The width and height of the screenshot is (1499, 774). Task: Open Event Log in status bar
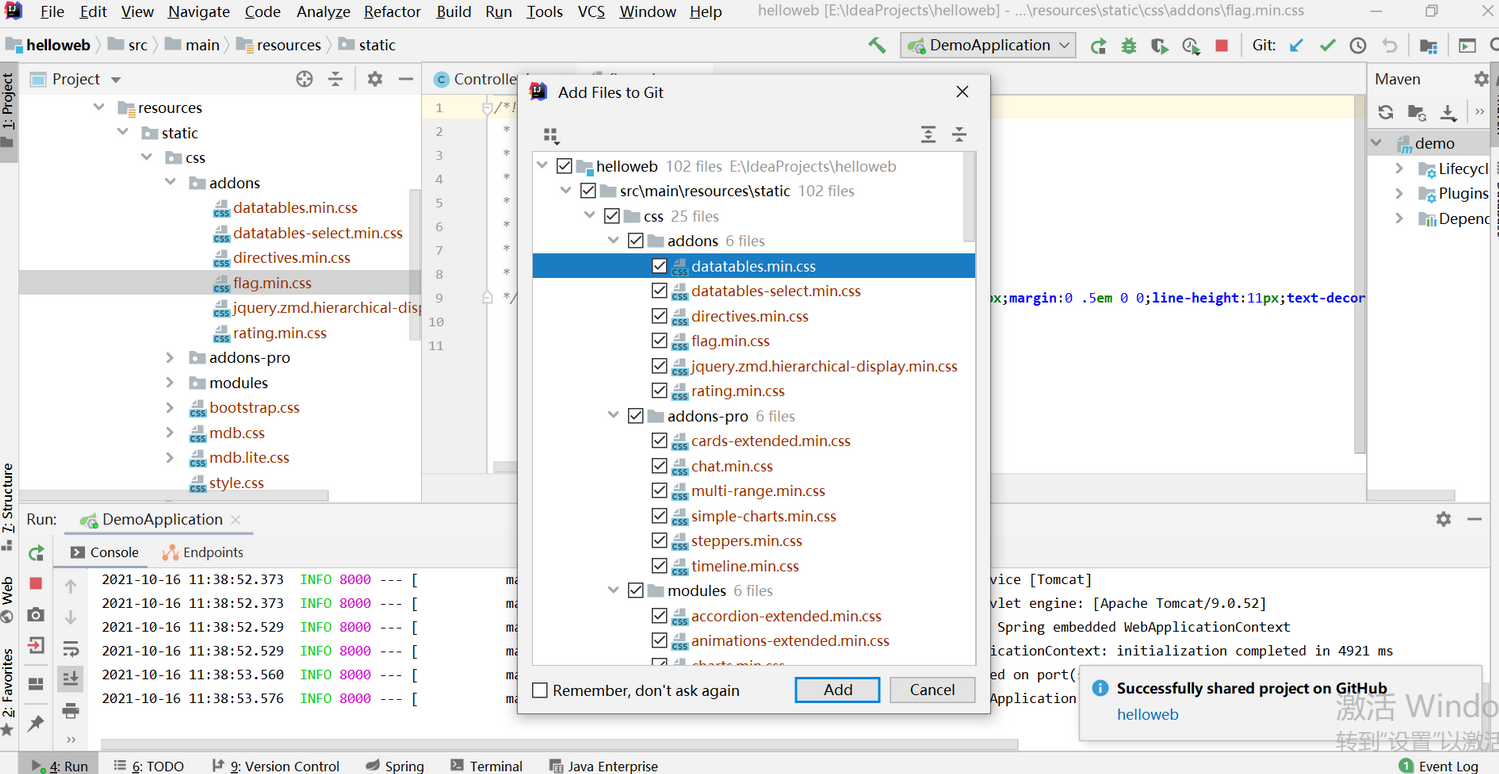(x=1439, y=766)
